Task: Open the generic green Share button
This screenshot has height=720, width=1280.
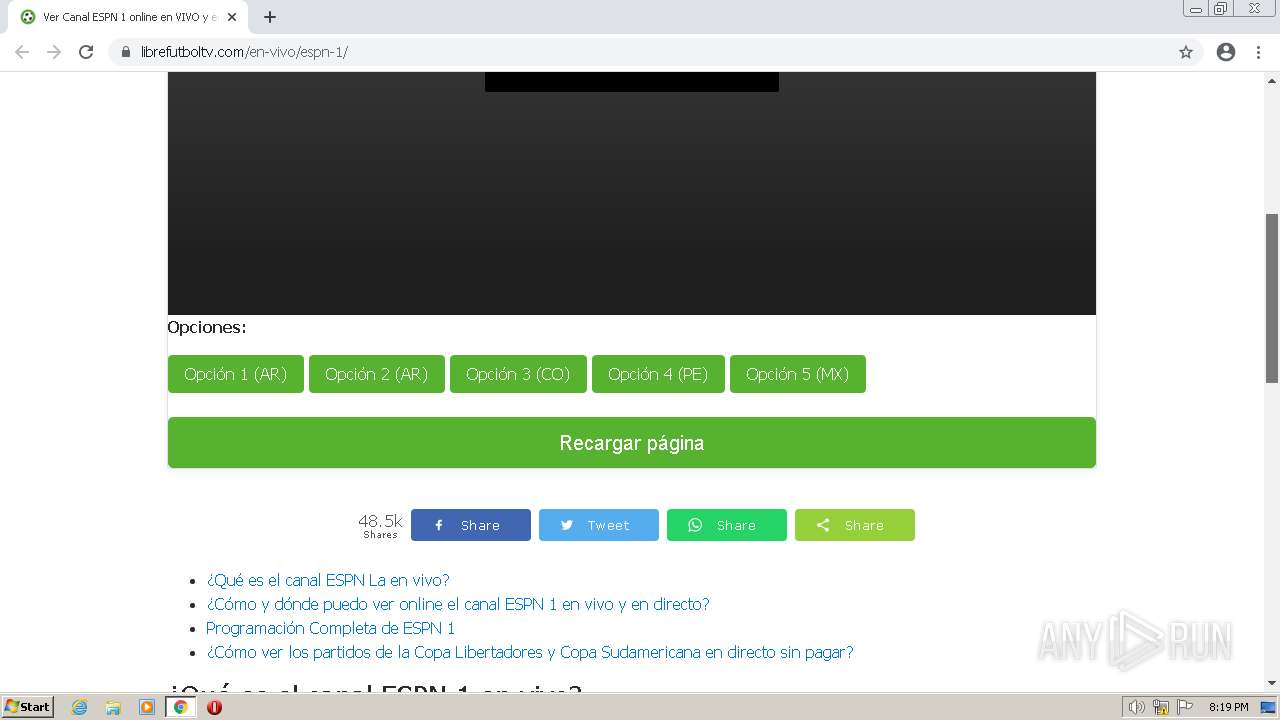Action: [x=855, y=525]
